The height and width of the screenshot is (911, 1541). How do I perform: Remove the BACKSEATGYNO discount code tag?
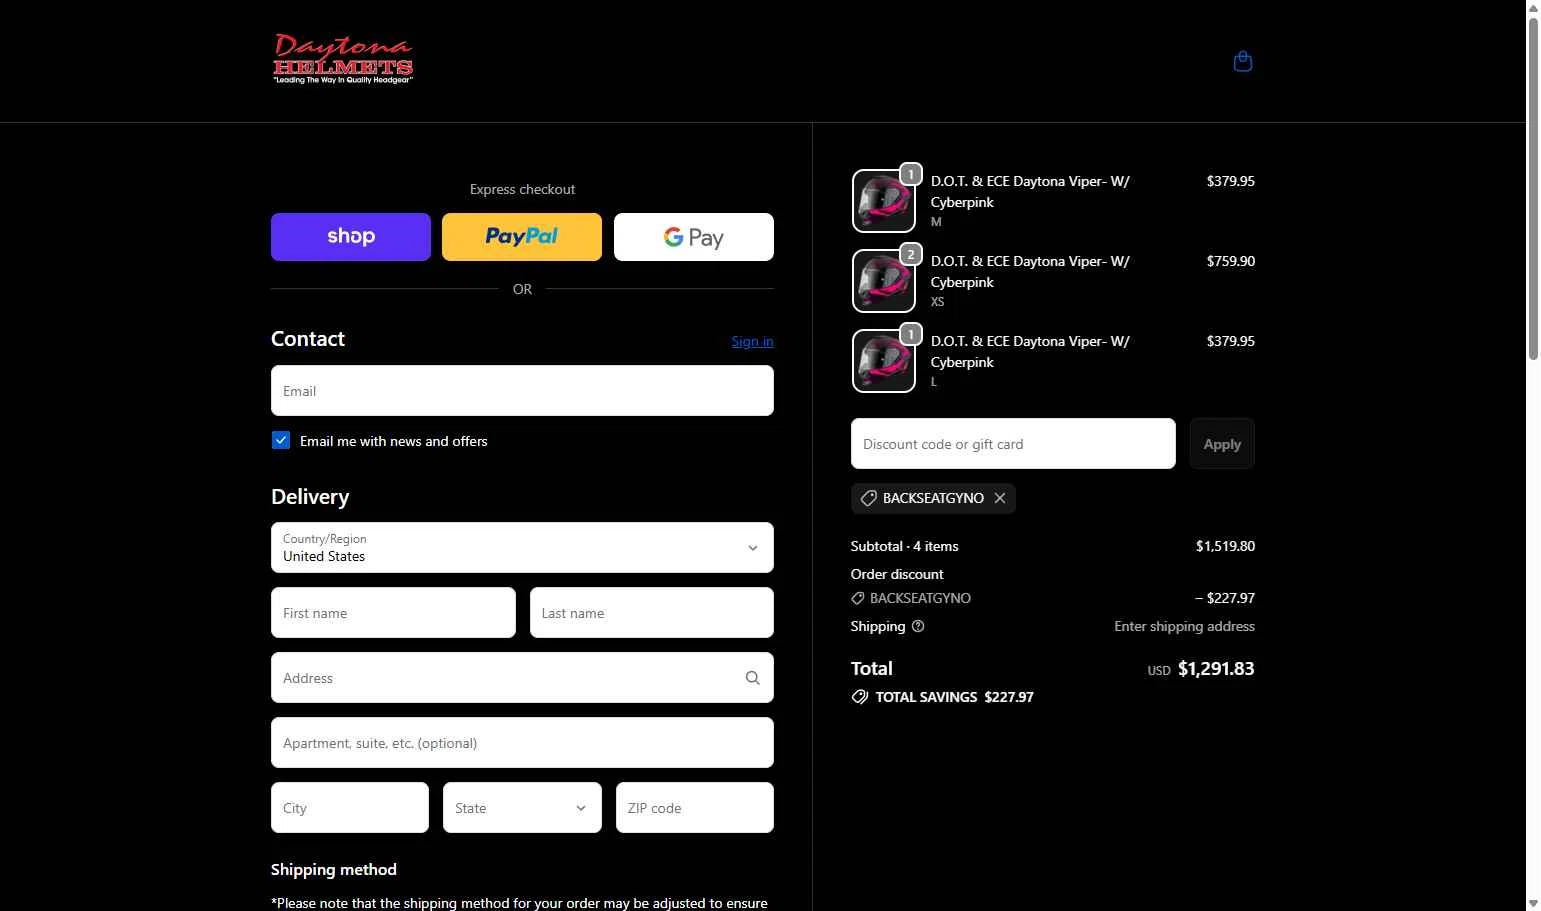pos(1000,498)
